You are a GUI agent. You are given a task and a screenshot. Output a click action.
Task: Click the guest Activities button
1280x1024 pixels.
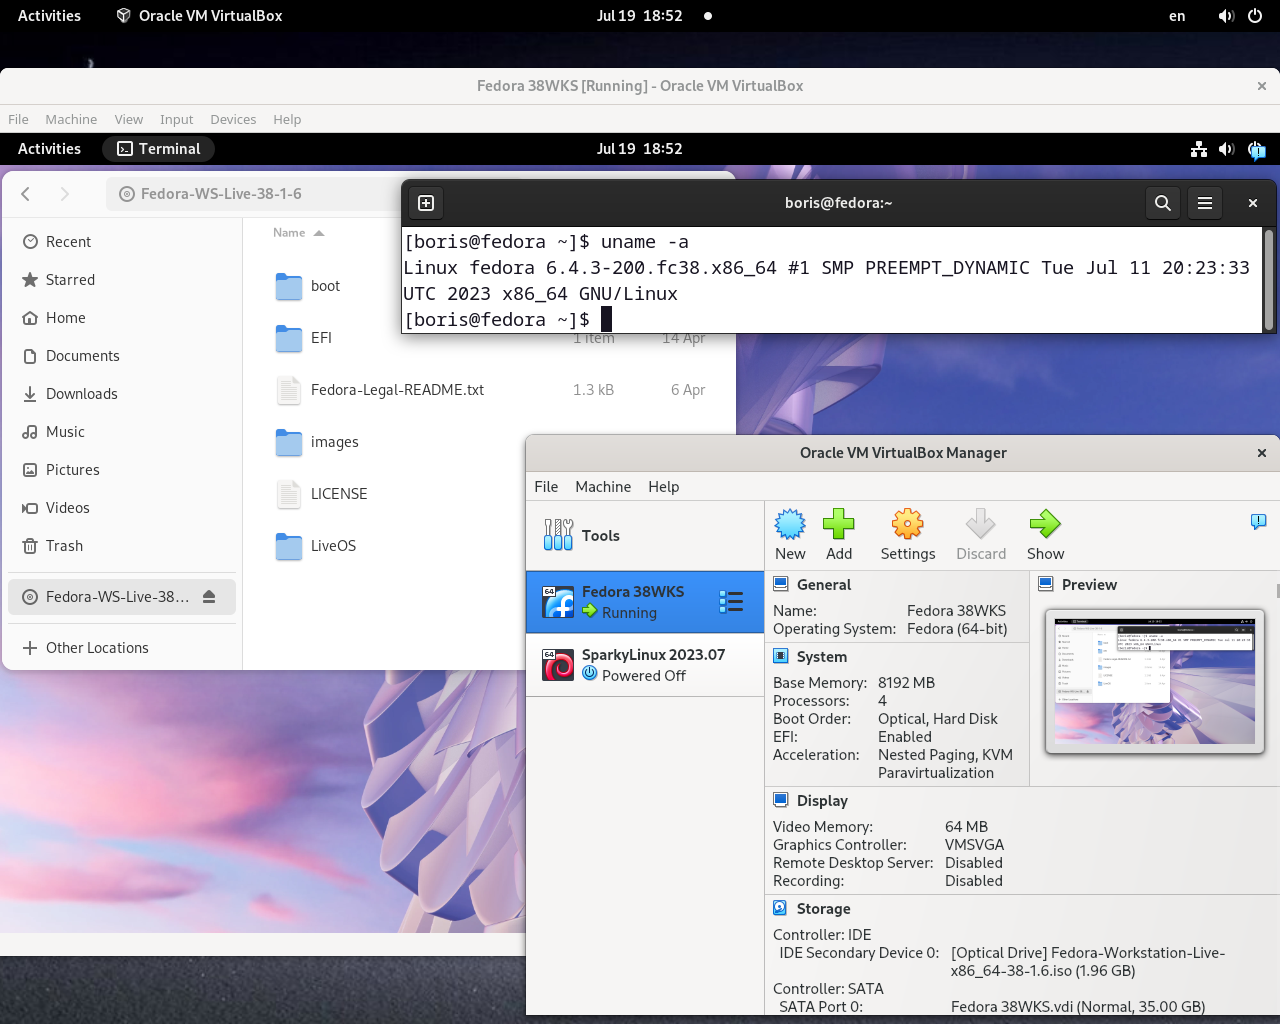[49, 149]
